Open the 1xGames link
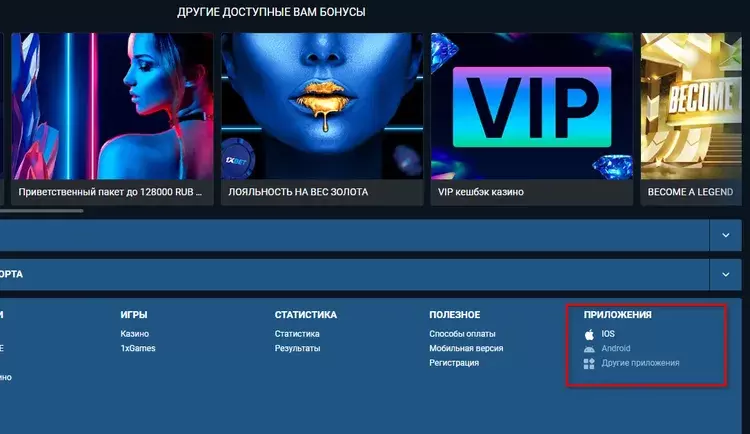 [138, 348]
